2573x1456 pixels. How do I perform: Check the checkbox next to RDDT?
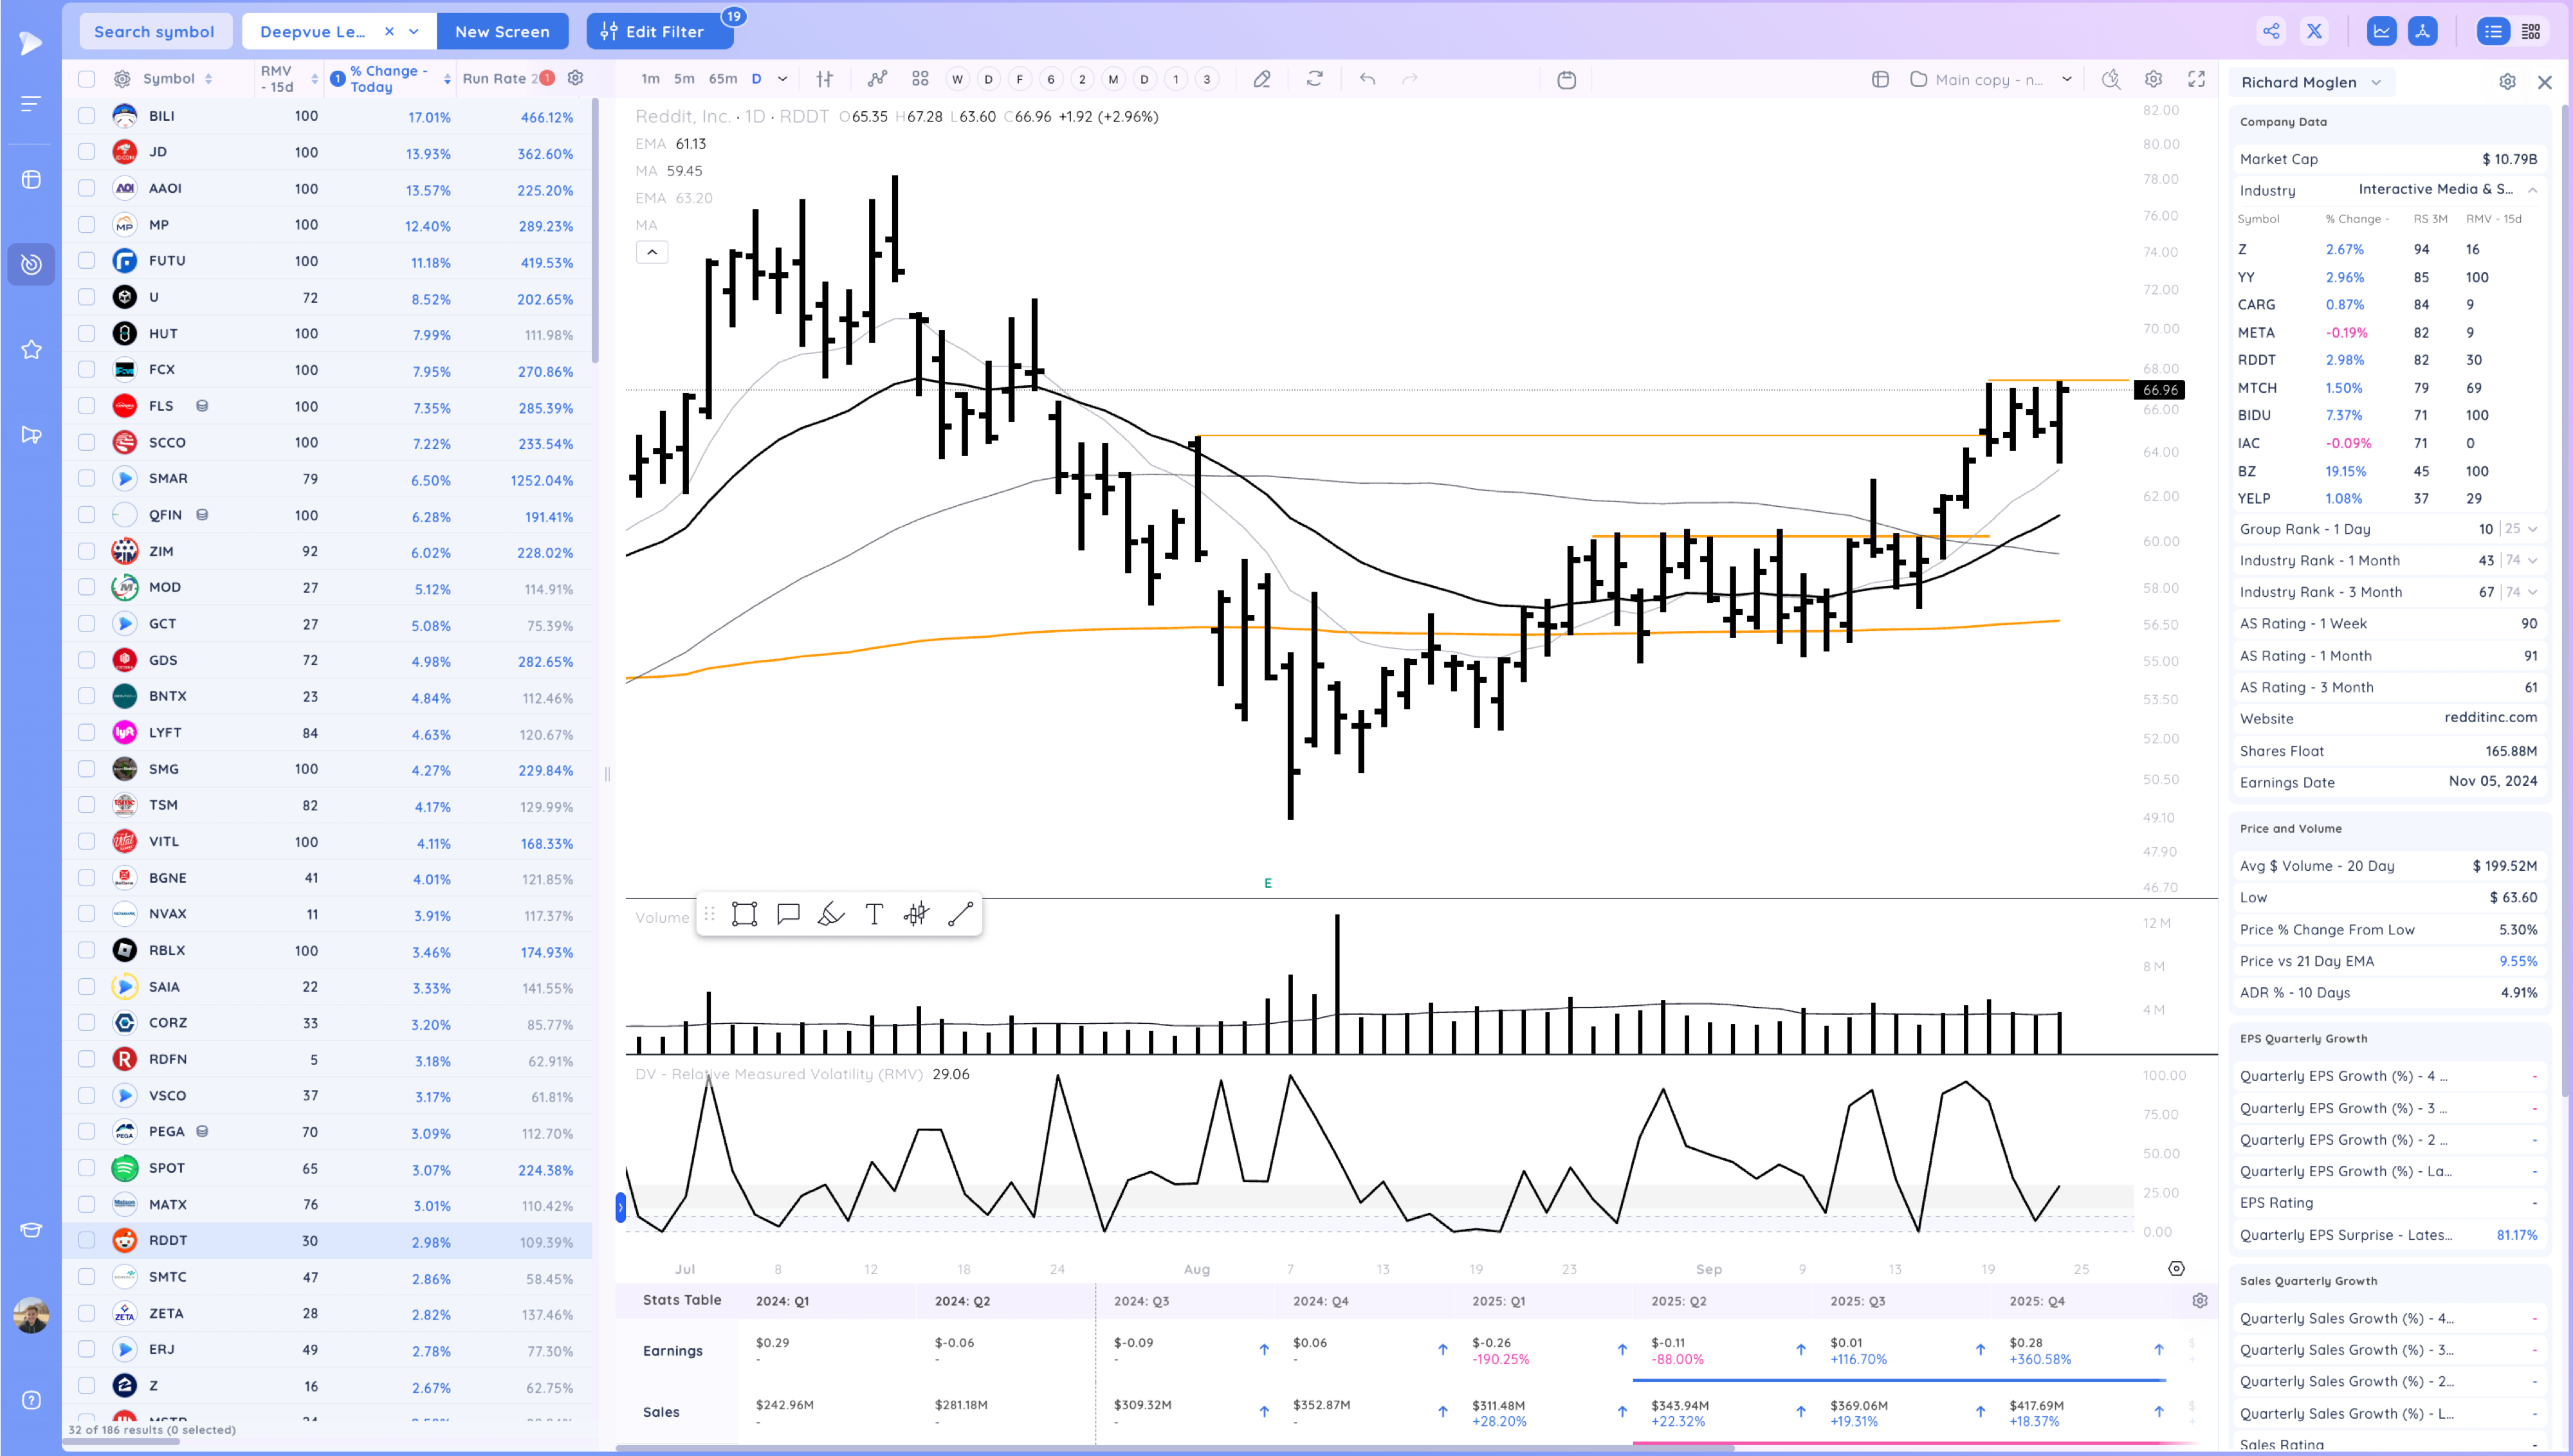coord(86,1240)
